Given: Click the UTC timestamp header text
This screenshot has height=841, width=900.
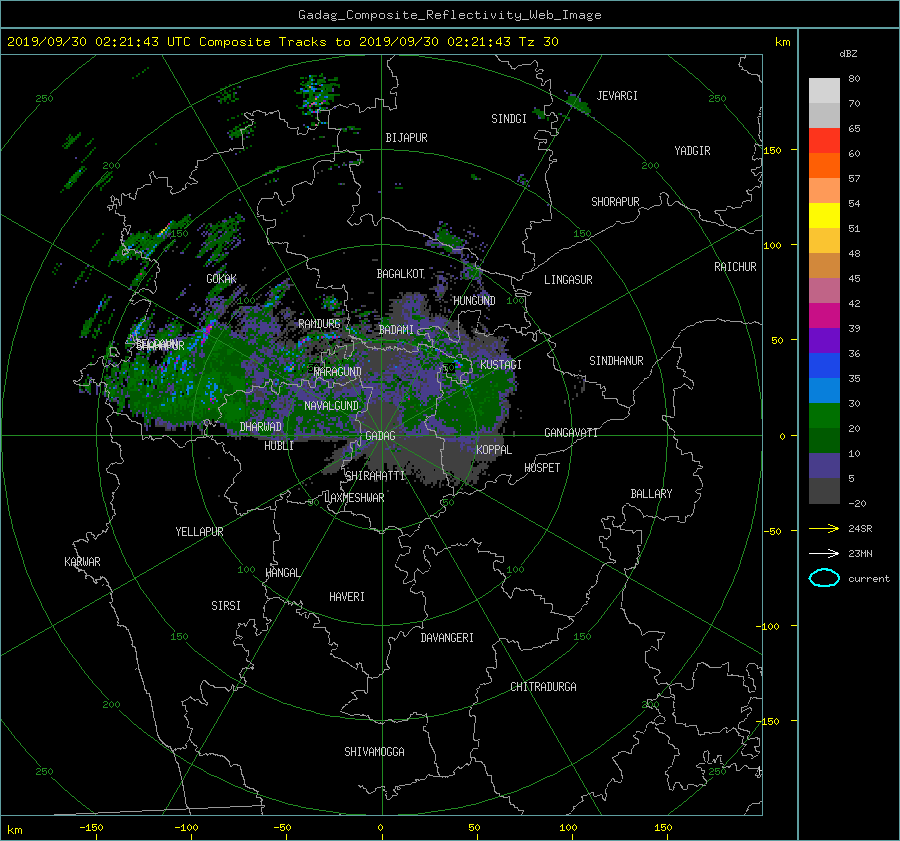Looking at the screenshot, I should pyautogui.click(x=282, y=42).
